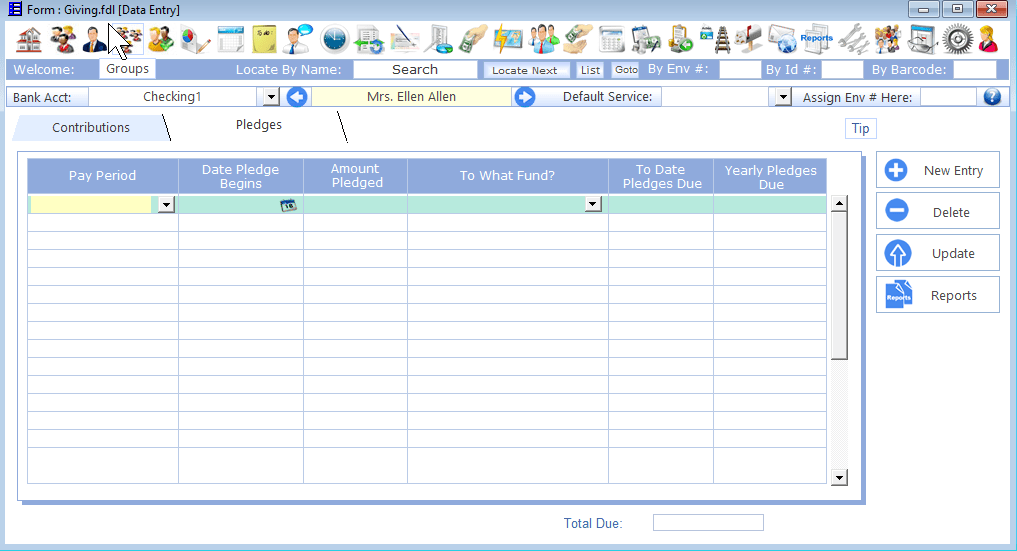The image size is (1017, 551).
Task: Click the Search name field
Action: pyautogui.click(x=415, y=69)
